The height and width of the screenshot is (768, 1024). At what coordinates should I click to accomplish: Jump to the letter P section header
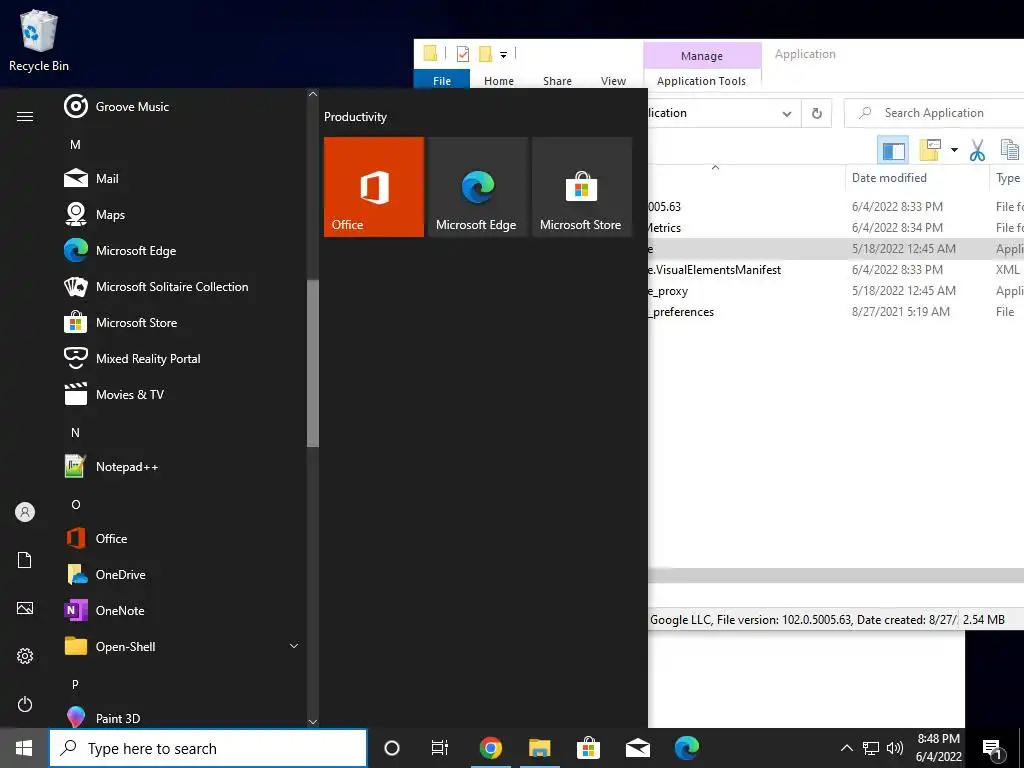75,684
